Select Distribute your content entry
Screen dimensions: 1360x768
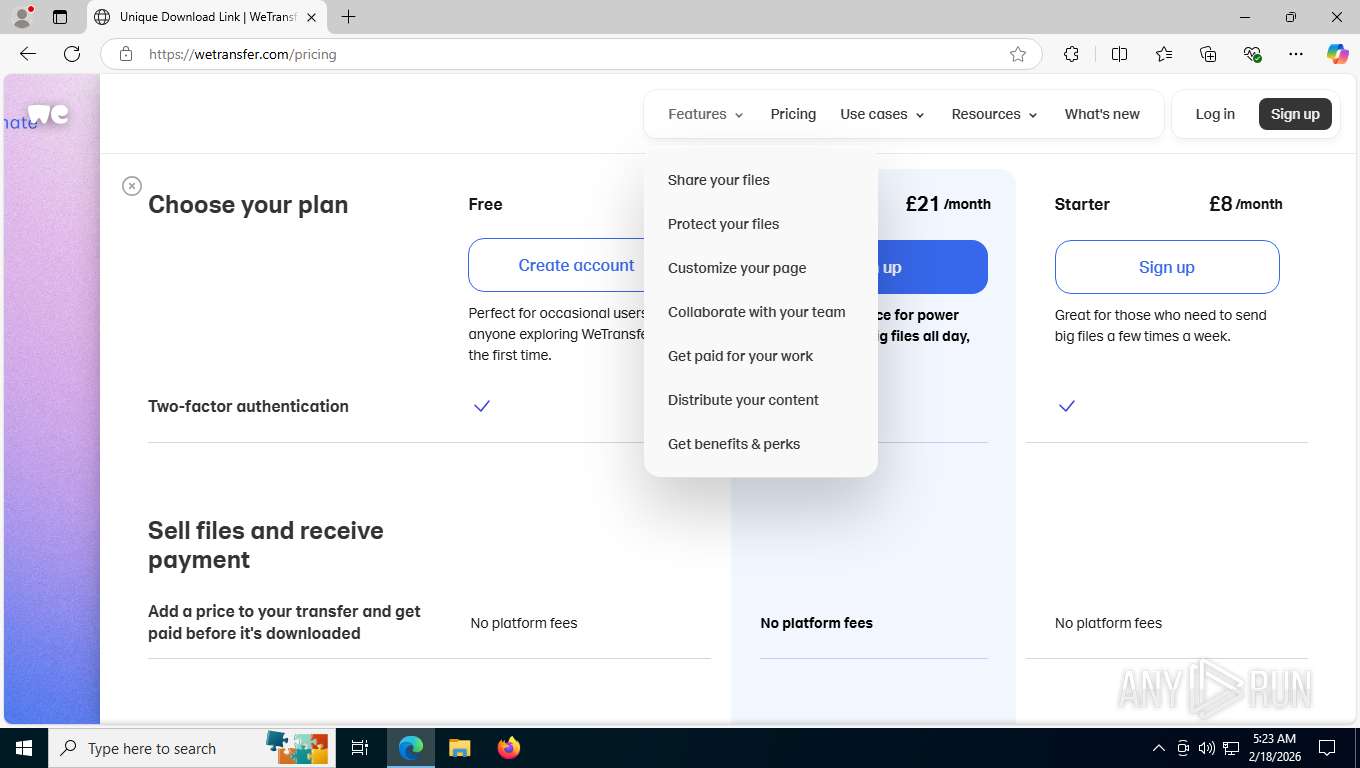(743, 400)
